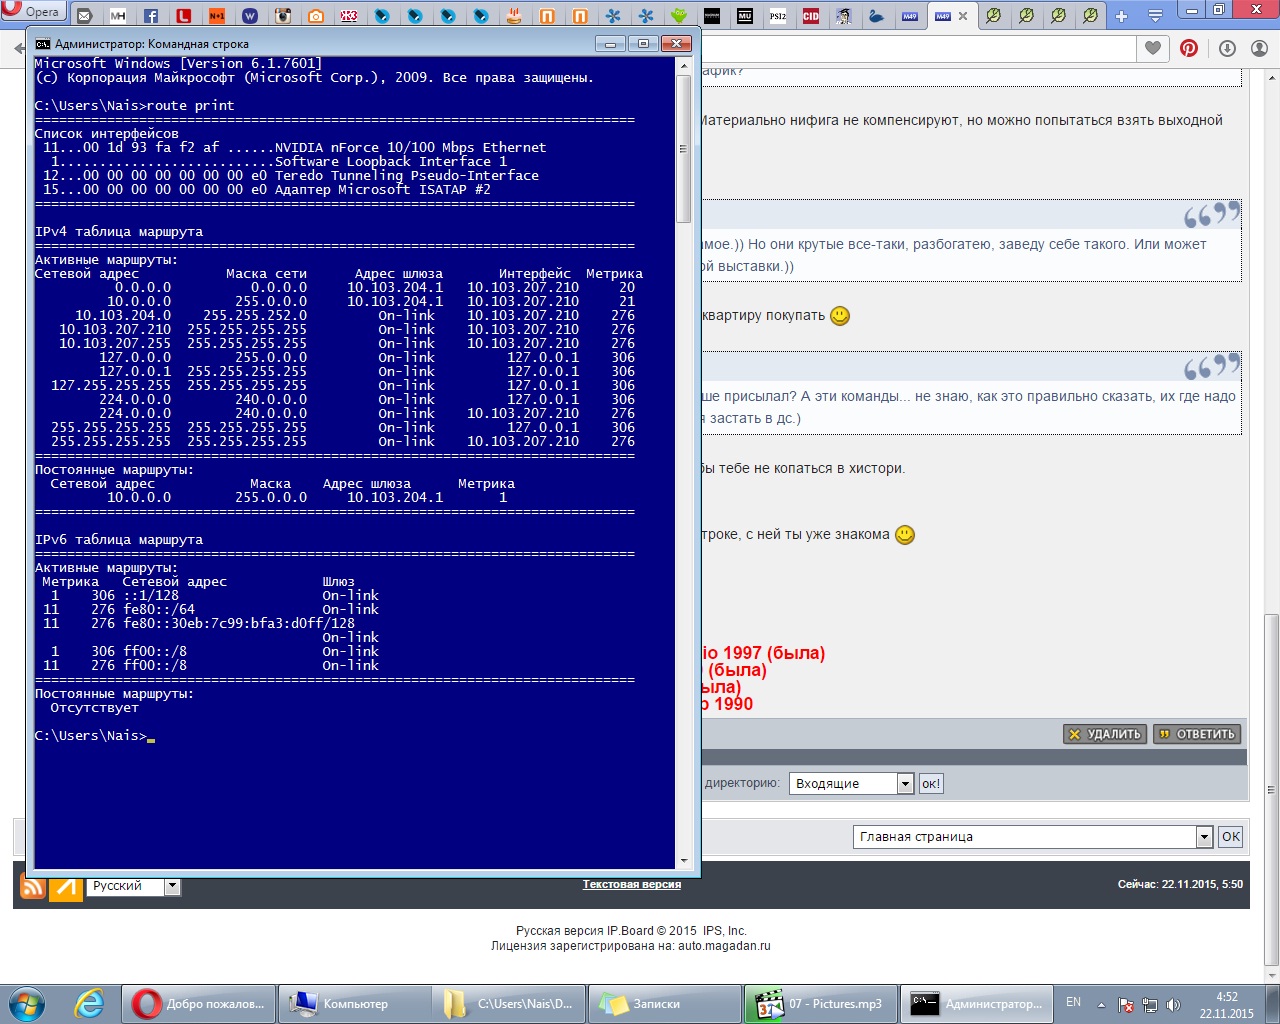Open the Opera main menu

click(x=33, y=12)
